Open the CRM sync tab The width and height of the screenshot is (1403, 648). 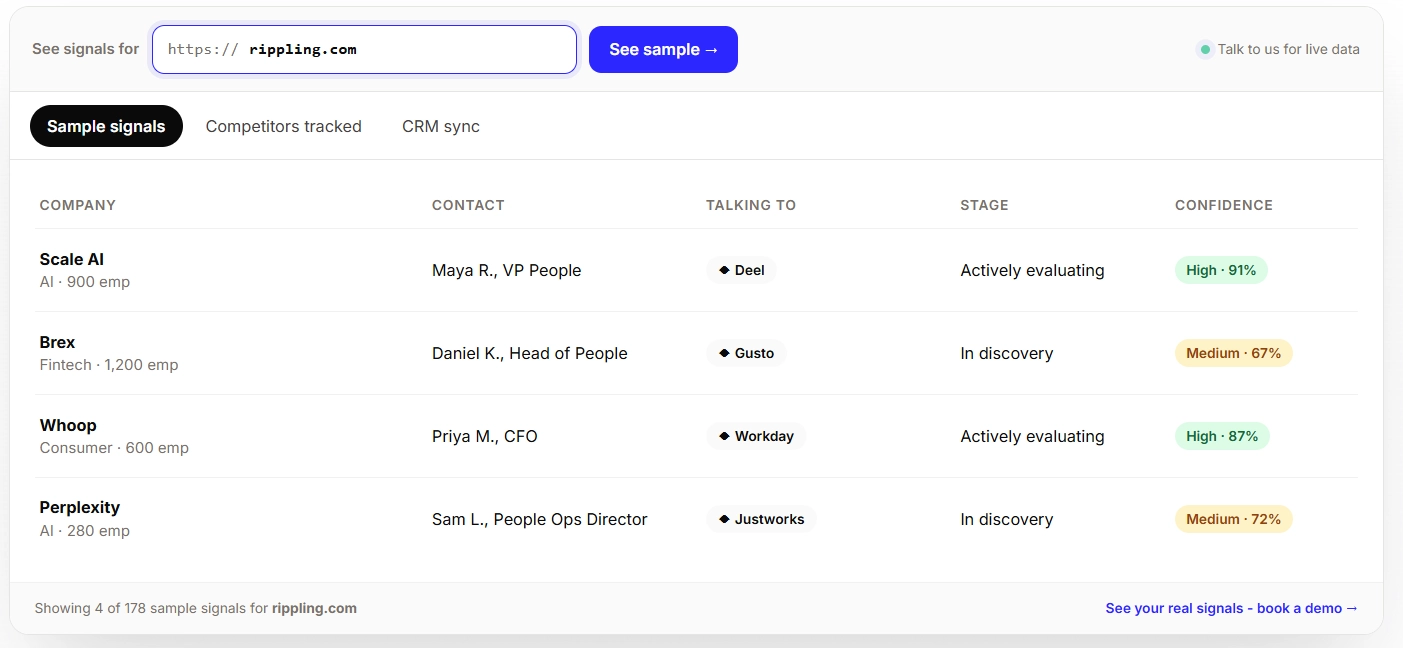(x=441, y=126)
